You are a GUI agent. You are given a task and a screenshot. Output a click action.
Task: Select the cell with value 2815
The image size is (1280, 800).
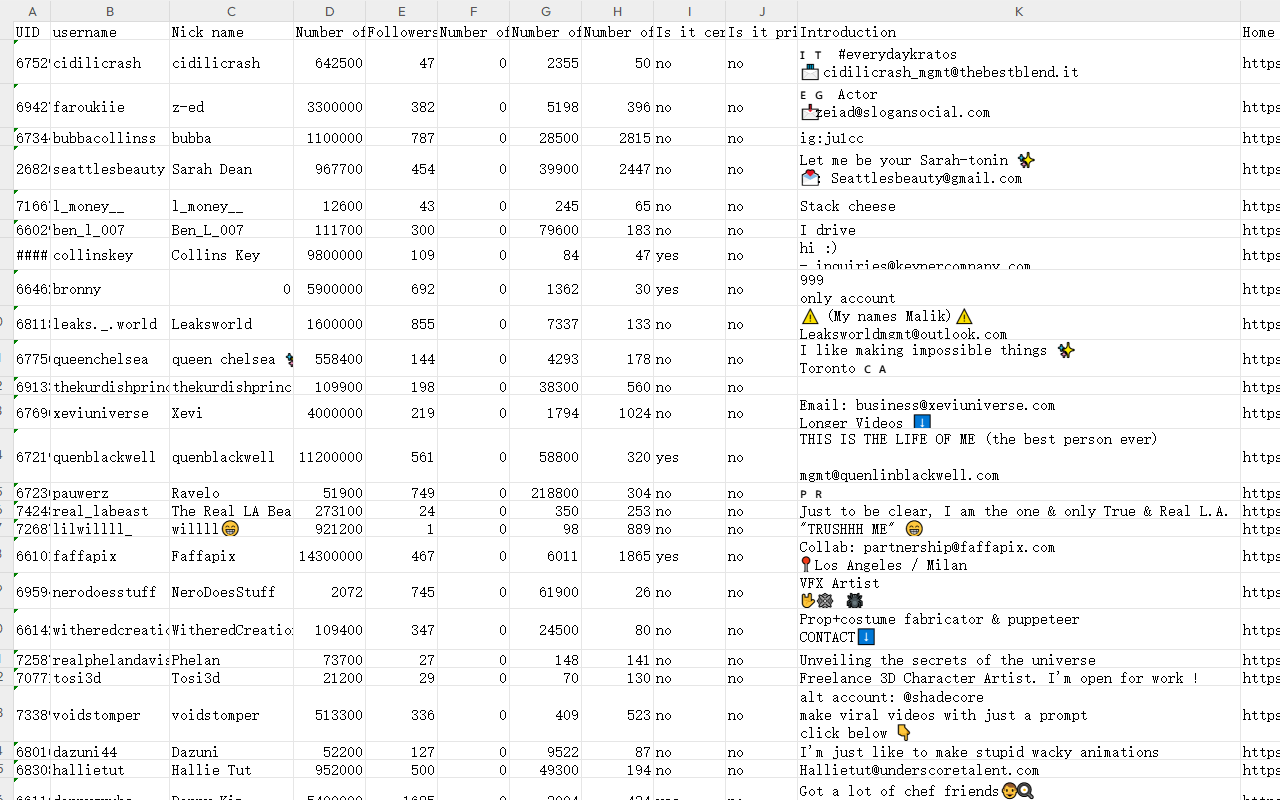point(617,138)
